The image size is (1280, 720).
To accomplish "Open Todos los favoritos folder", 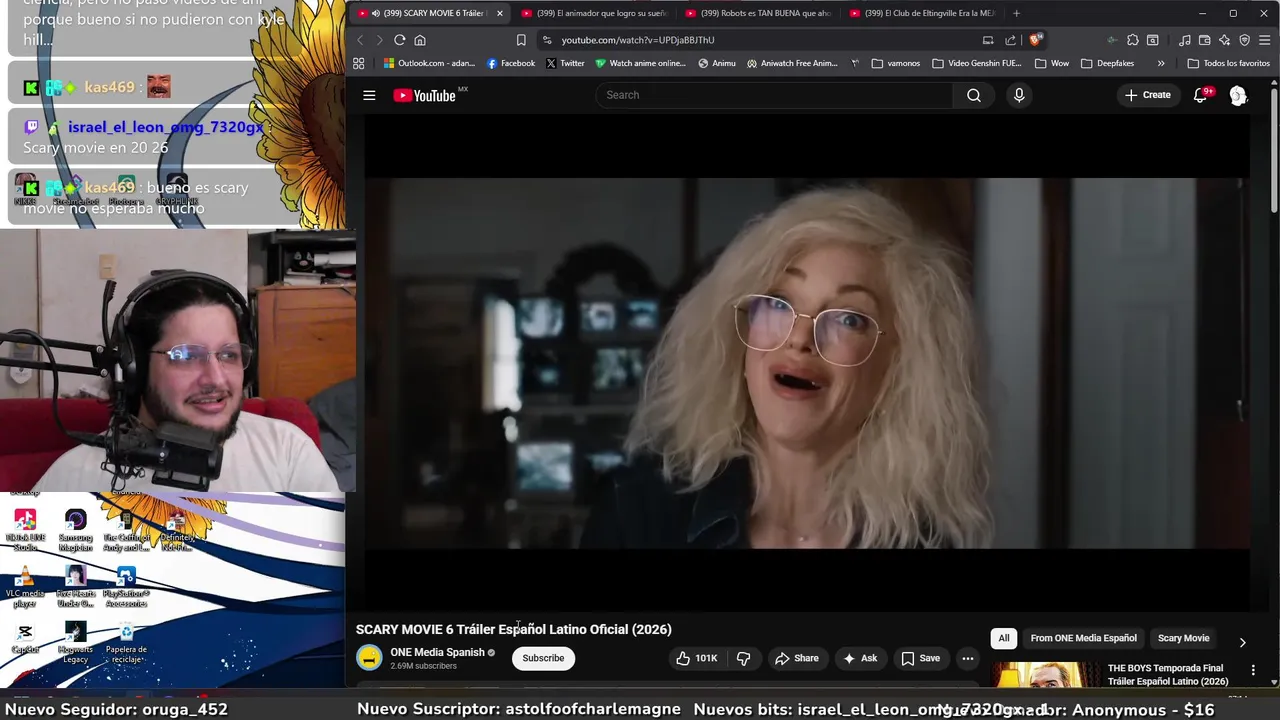I will (x=1229, y=63).
